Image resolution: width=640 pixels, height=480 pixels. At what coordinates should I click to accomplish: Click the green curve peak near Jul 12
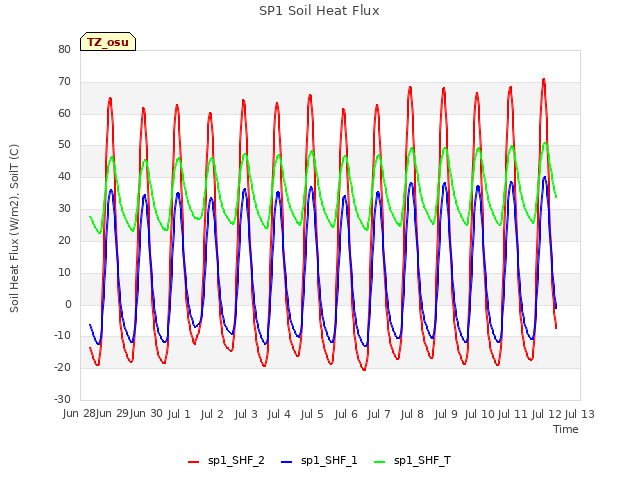545,143
